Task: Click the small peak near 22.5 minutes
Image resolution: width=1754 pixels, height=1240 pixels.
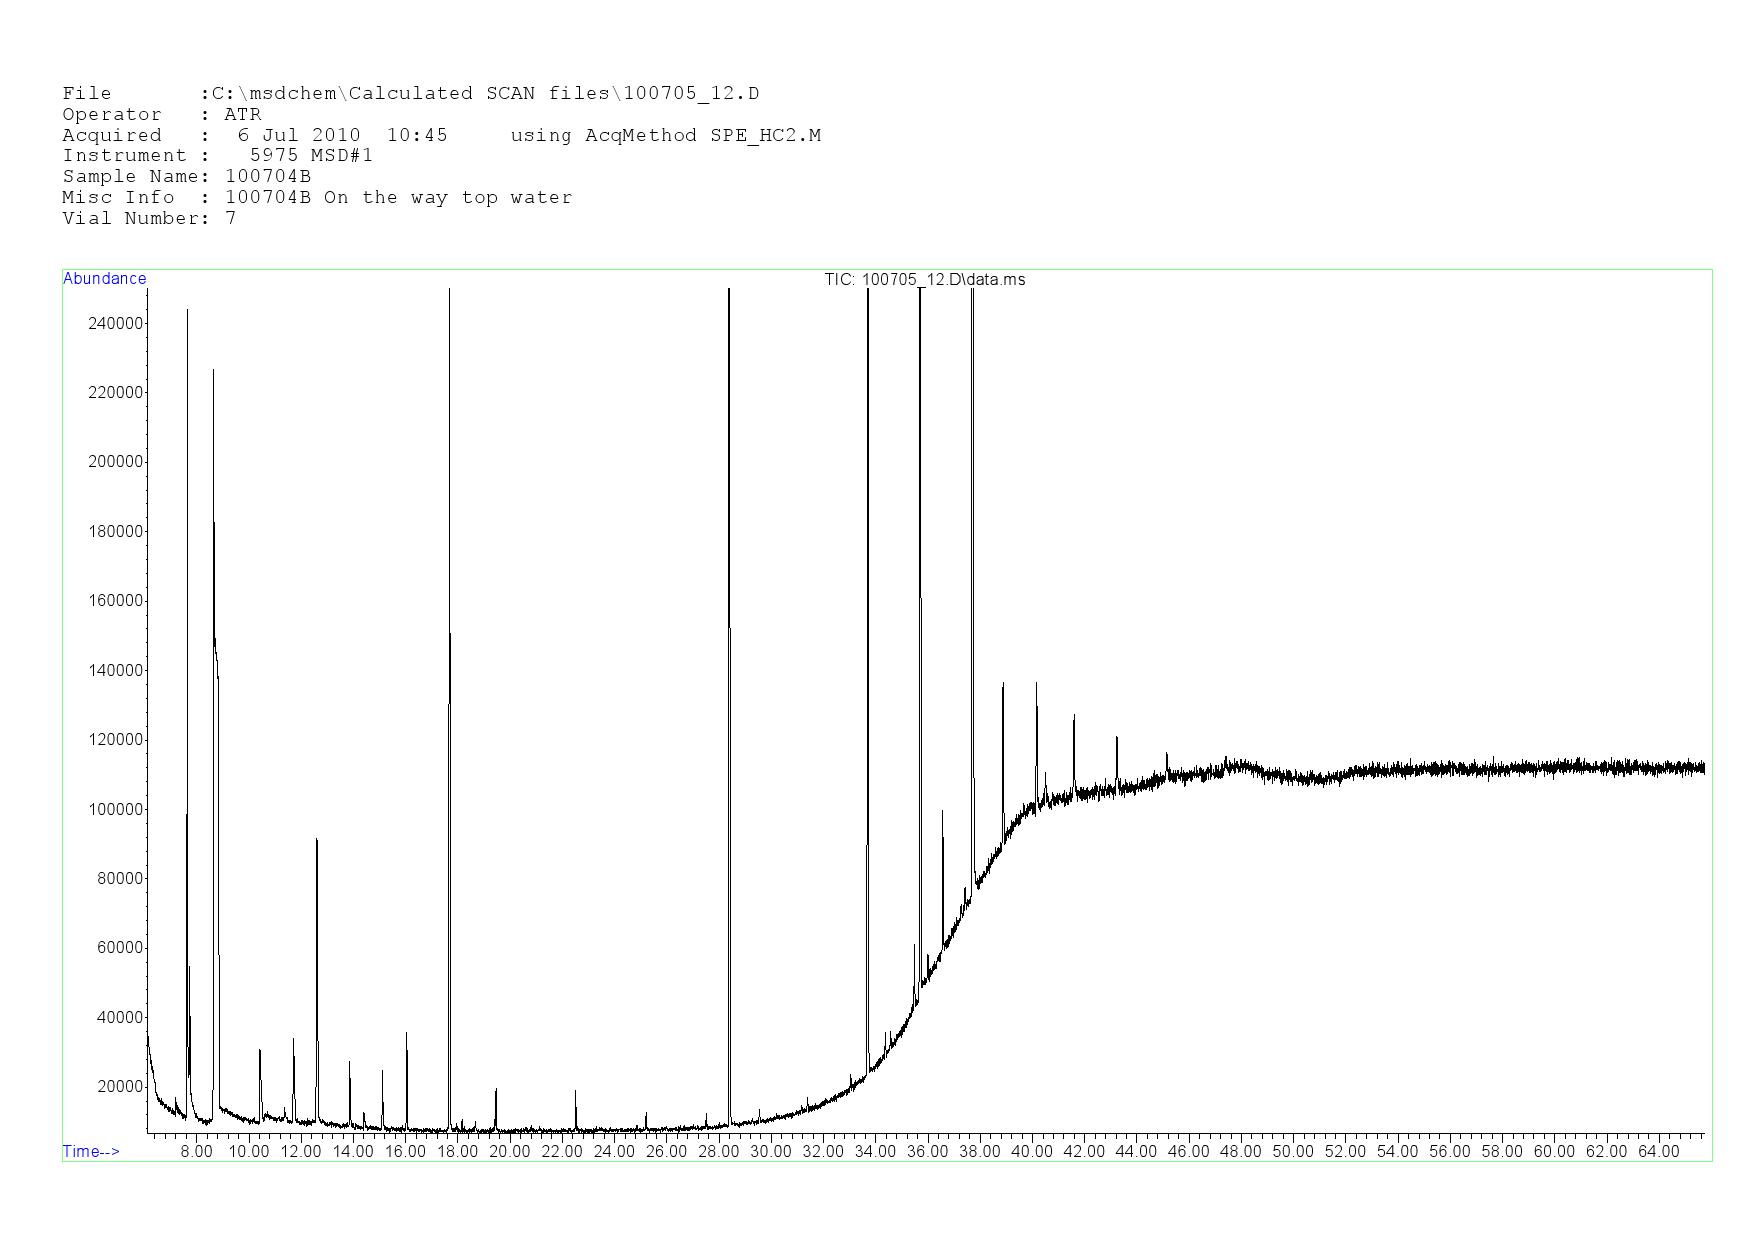Action: pyautogui.click(x=576, y=1092)
